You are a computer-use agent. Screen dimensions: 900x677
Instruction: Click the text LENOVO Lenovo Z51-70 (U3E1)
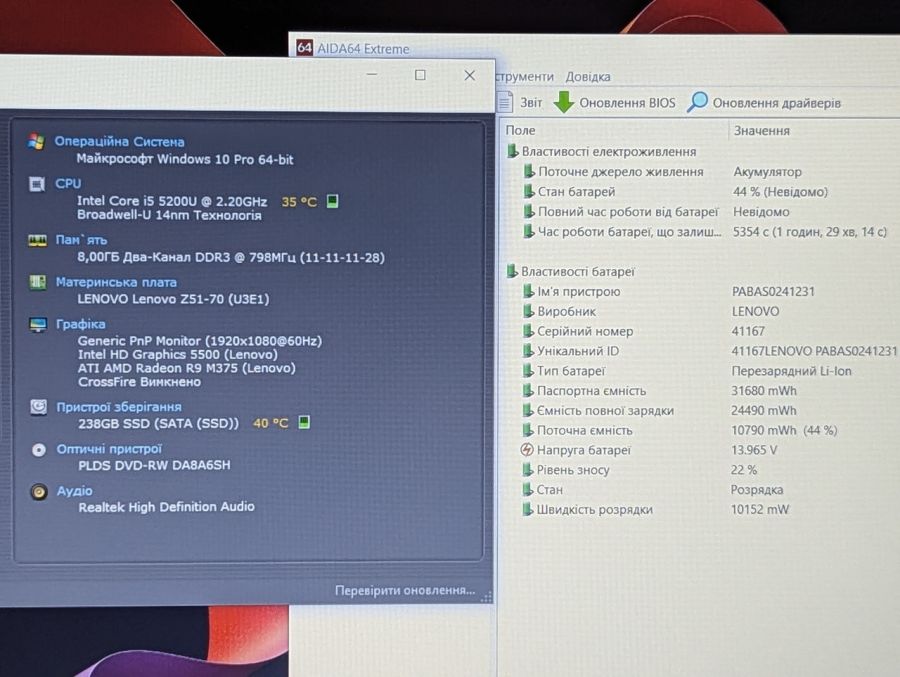pyautogui.click(x=173, y=299)
